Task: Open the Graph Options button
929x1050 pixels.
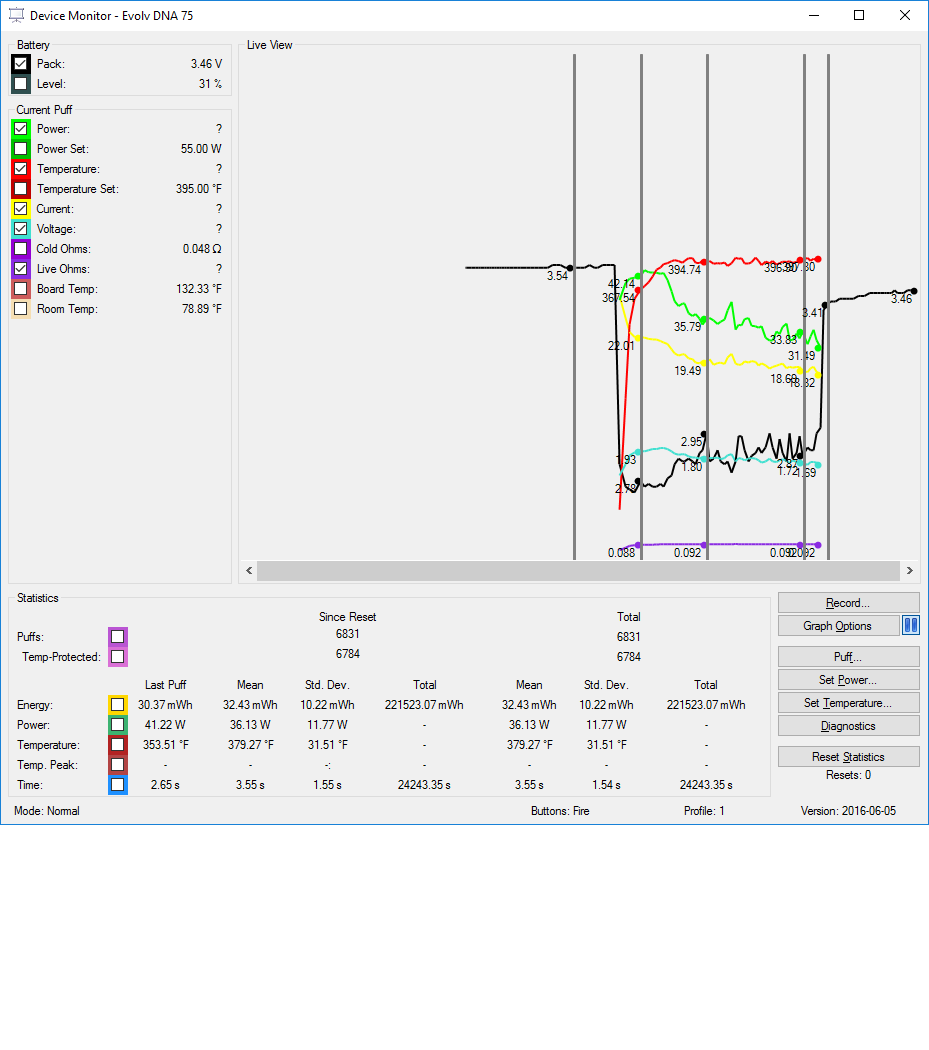Action: 838,626
